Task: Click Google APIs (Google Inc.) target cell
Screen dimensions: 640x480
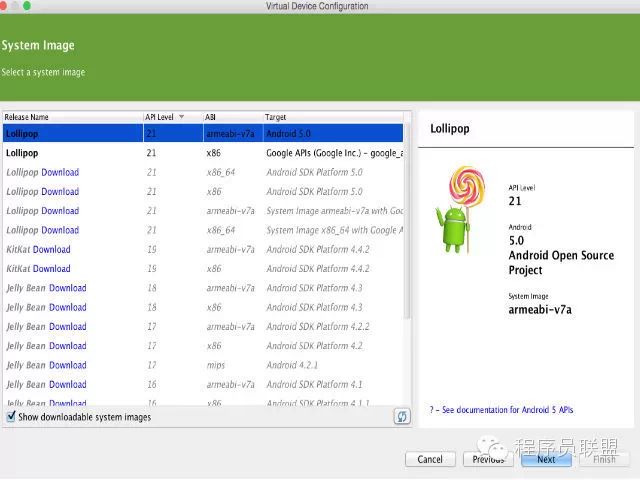Action: coord(334,153)
